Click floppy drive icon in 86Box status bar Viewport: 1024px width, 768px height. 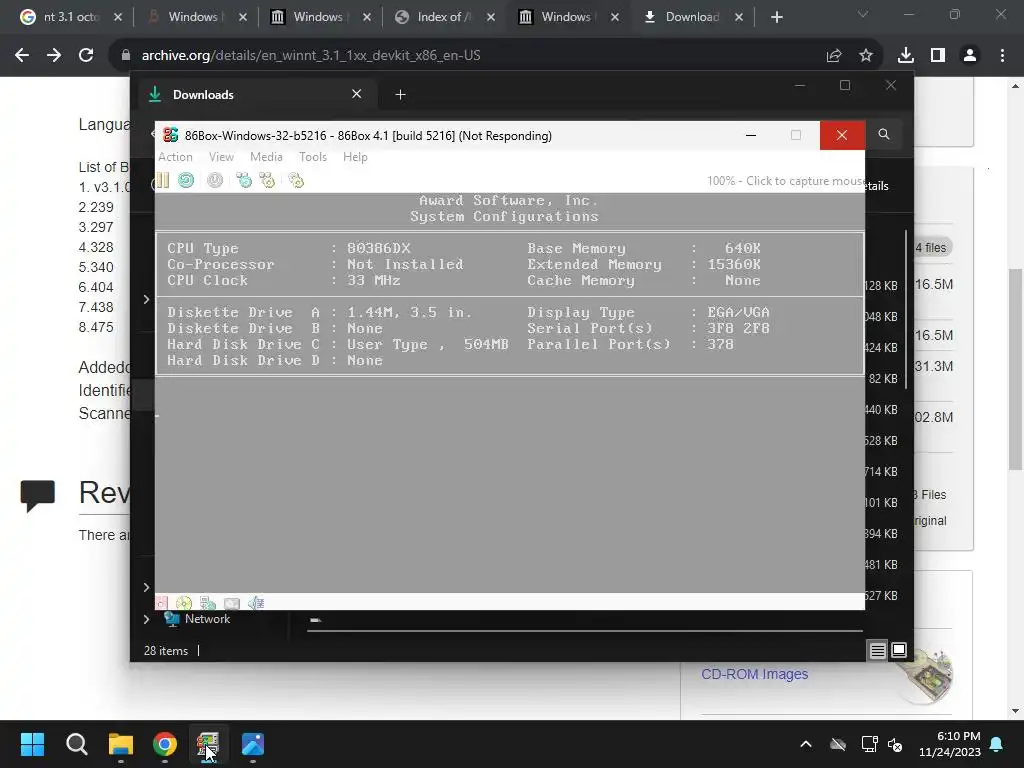tap(161, 603)
